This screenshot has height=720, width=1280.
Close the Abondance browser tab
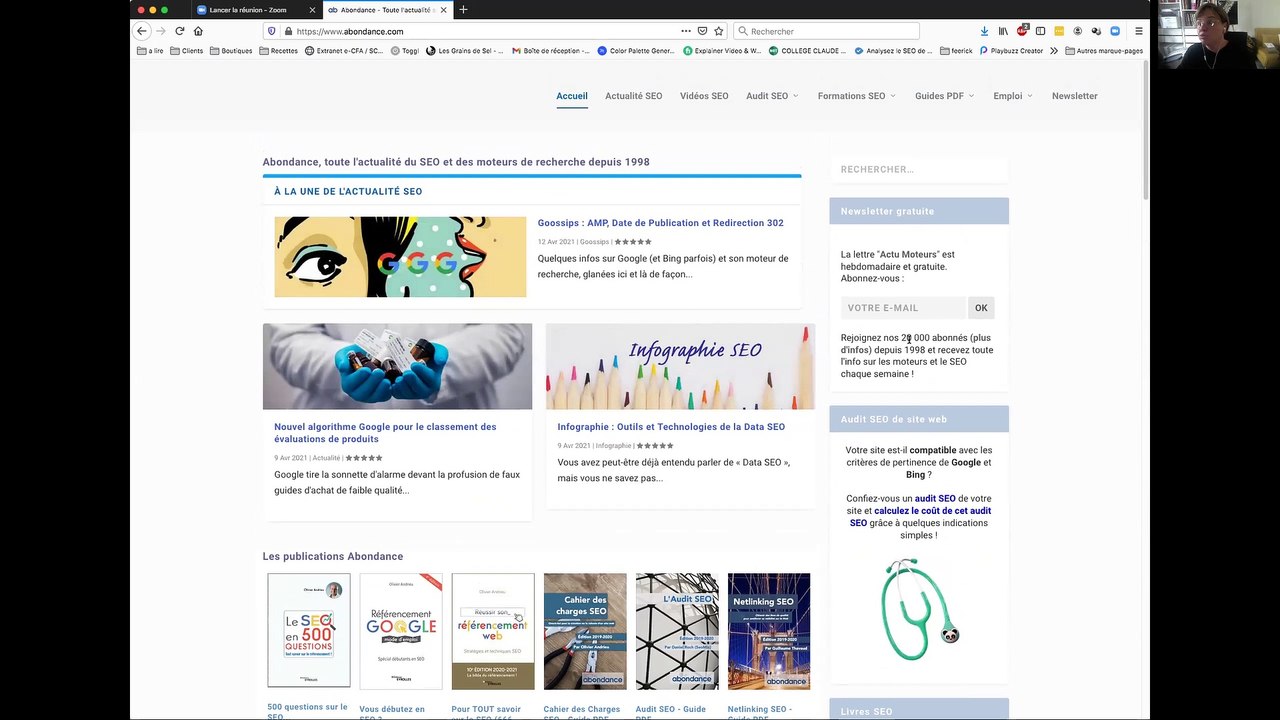pos(442,9)
